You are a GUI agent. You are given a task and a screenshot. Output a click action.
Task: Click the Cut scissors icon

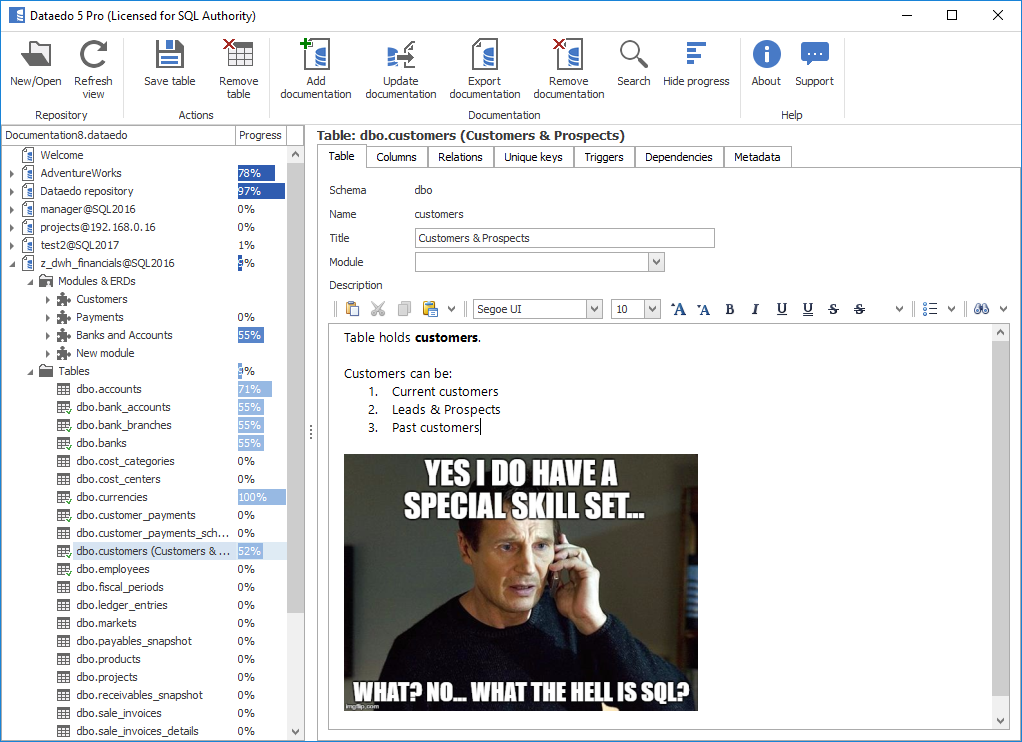click(x=378, y=309)
